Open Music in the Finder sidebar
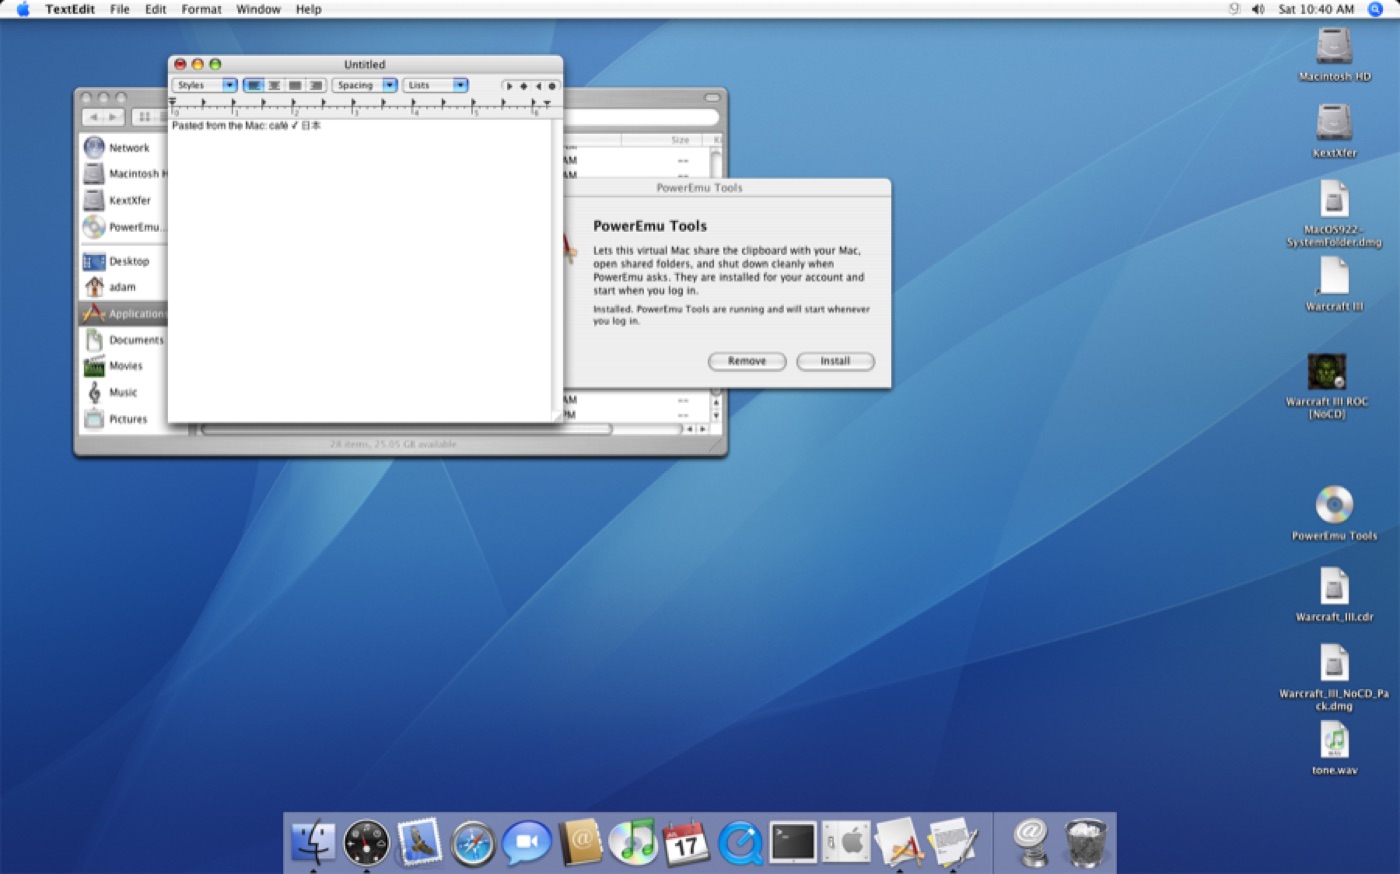Image resolution: width=1400 pixels, height=874 pixels. point(121,392)
